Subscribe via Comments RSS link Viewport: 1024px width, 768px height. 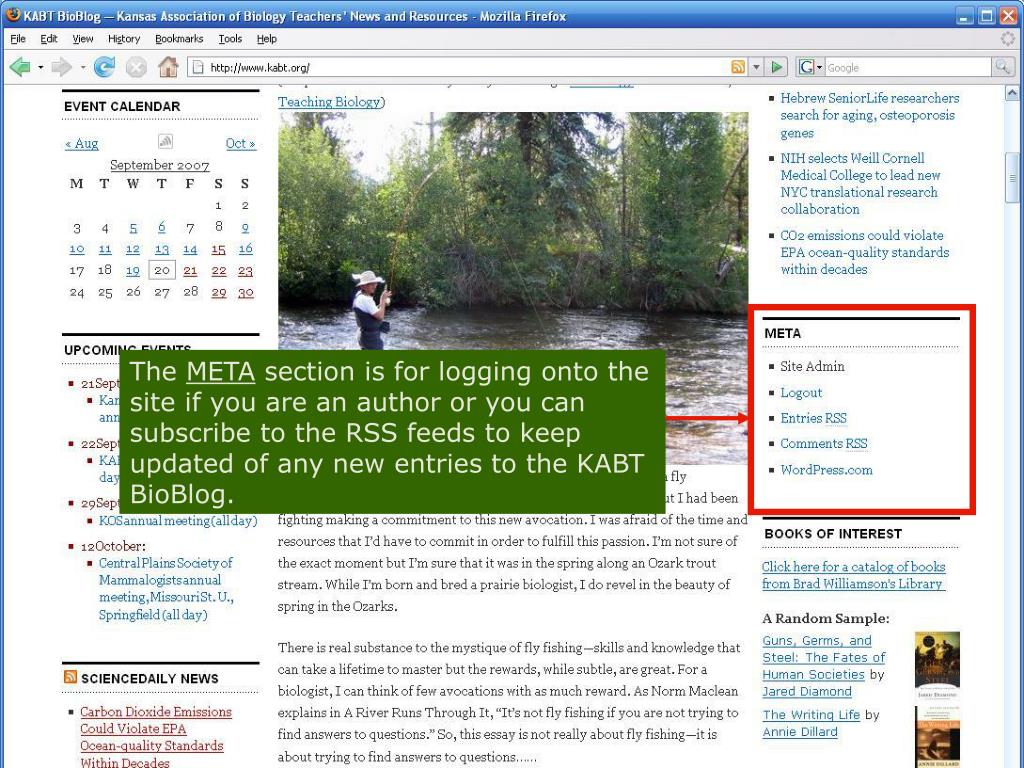point(824,443)
